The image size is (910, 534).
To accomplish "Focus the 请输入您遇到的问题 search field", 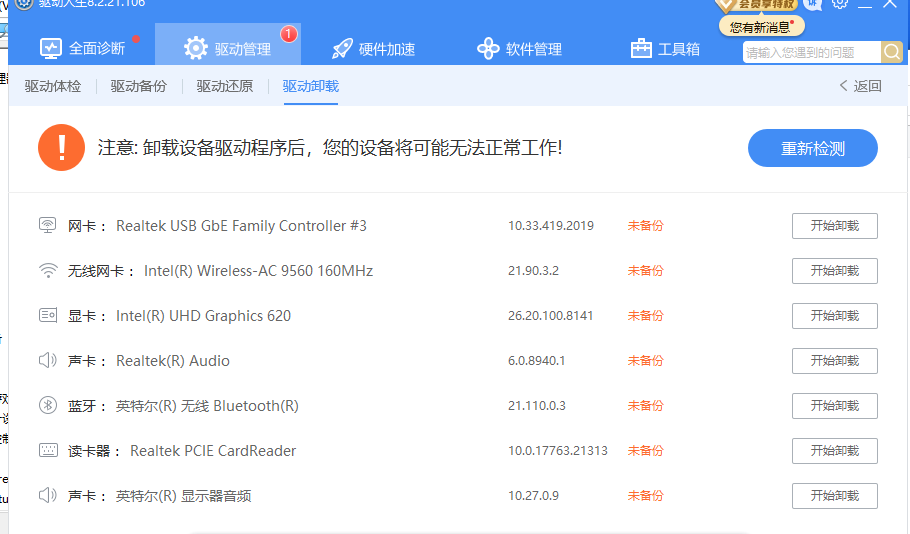I will tap(811, 52).
